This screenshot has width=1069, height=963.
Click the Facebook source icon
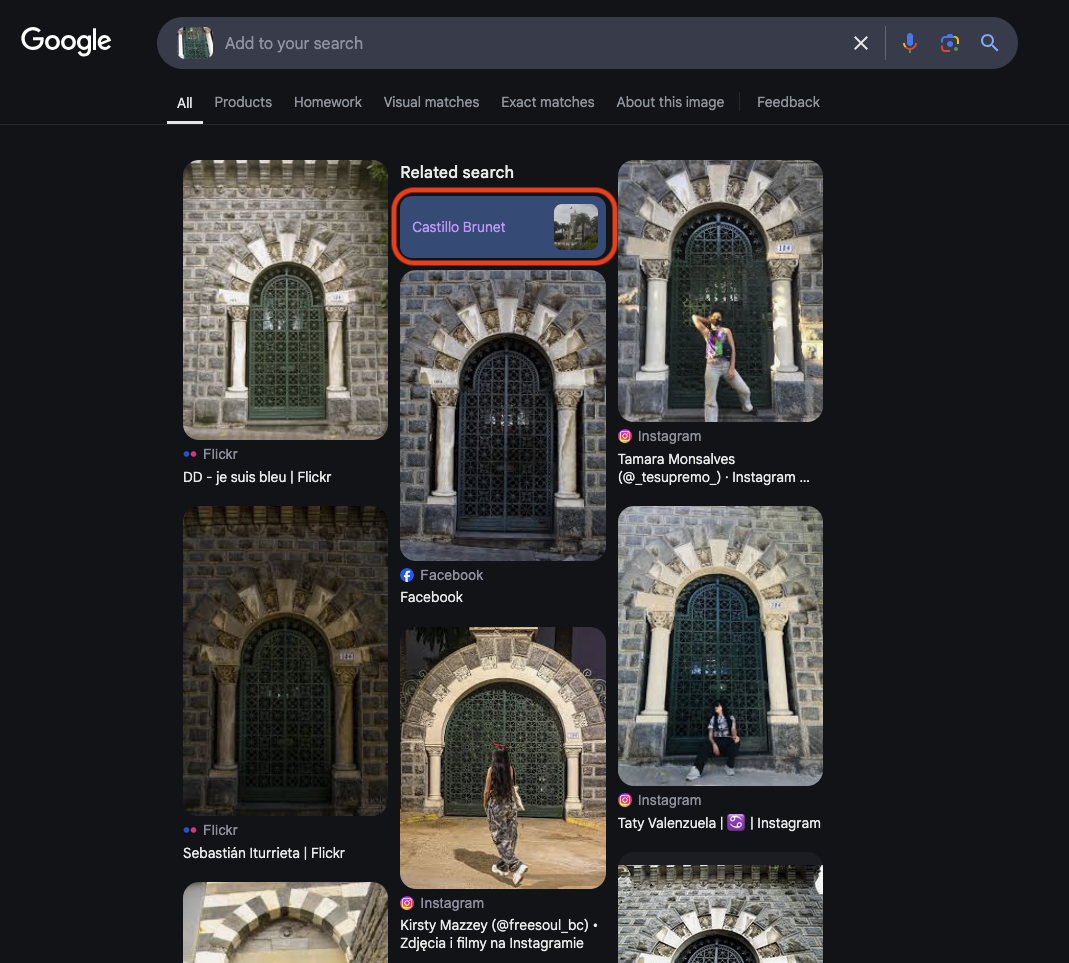407,575
